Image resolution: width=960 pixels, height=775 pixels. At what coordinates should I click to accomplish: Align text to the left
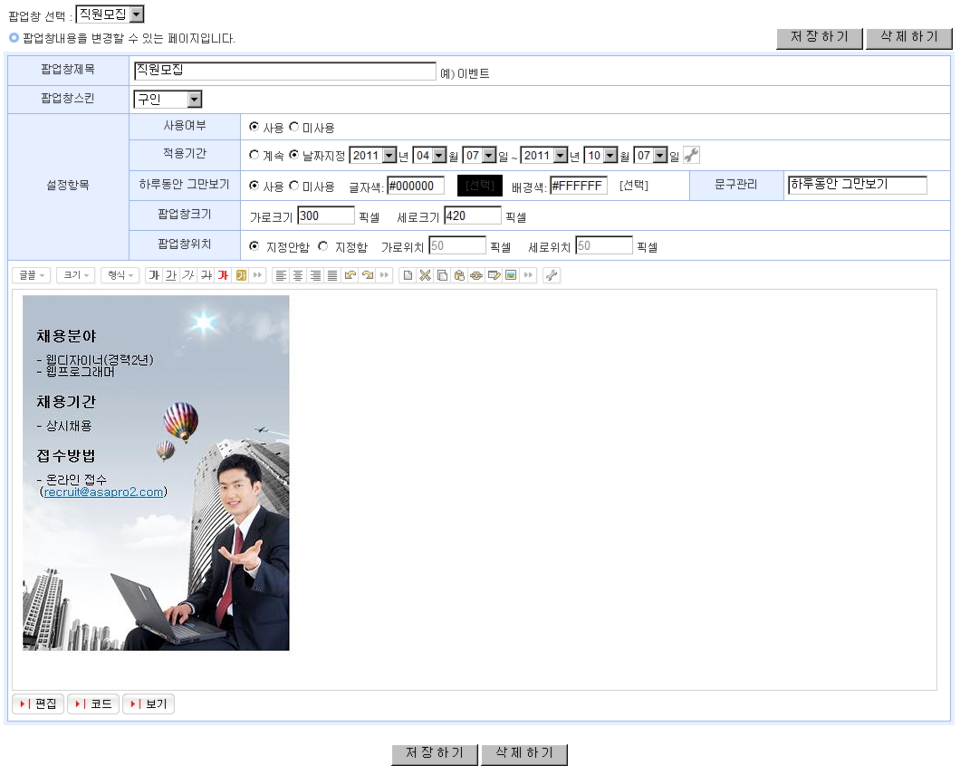281,275
